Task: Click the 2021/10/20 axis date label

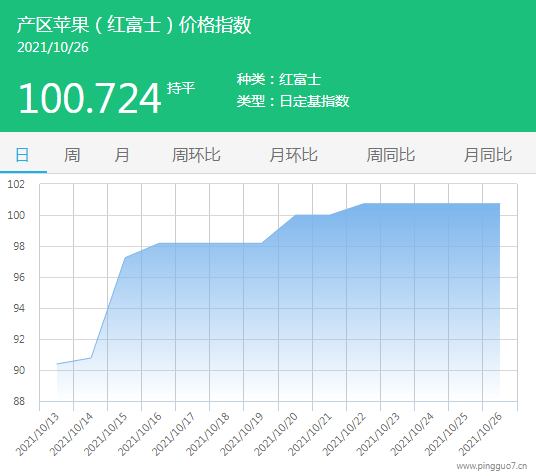Action: [x=276, y=434]
